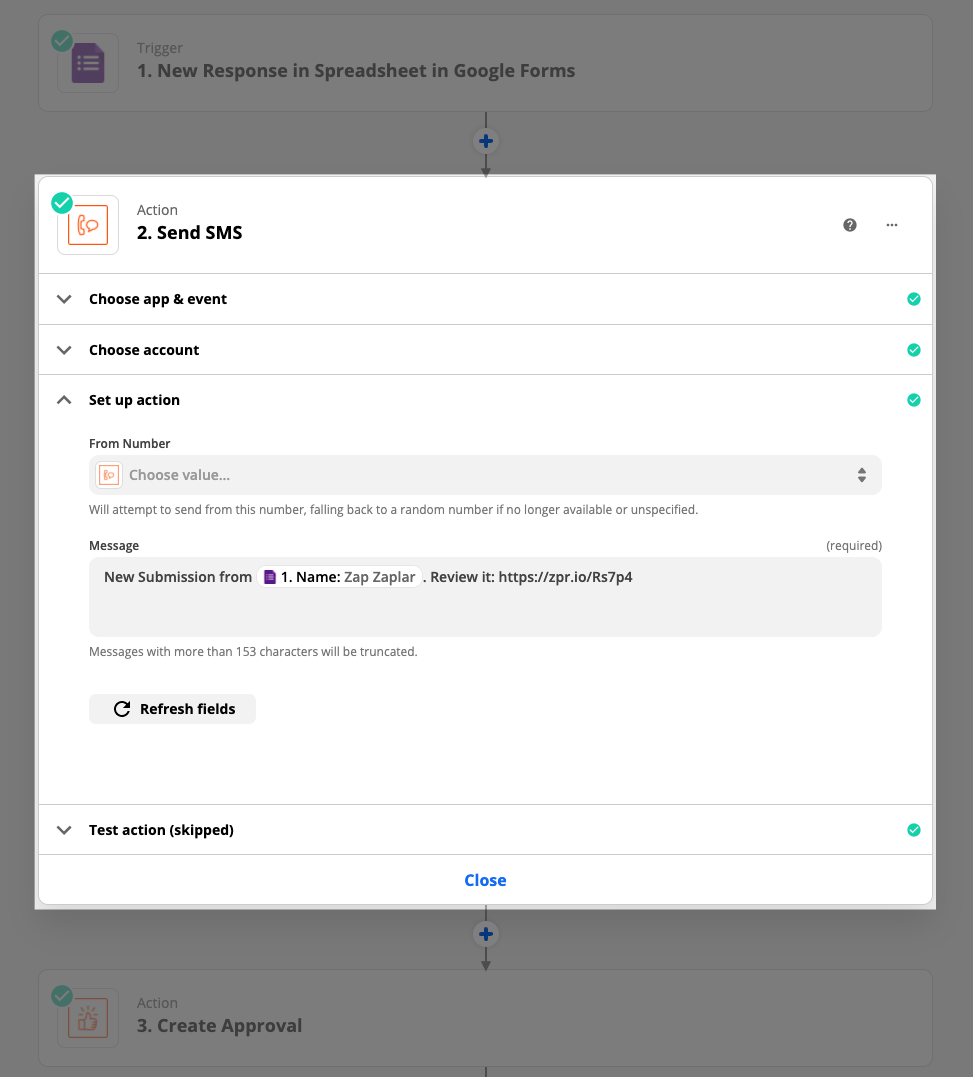Click the From Number choose value field
Viewport: 973px width, 1077px height.
[x=485, y=475]
